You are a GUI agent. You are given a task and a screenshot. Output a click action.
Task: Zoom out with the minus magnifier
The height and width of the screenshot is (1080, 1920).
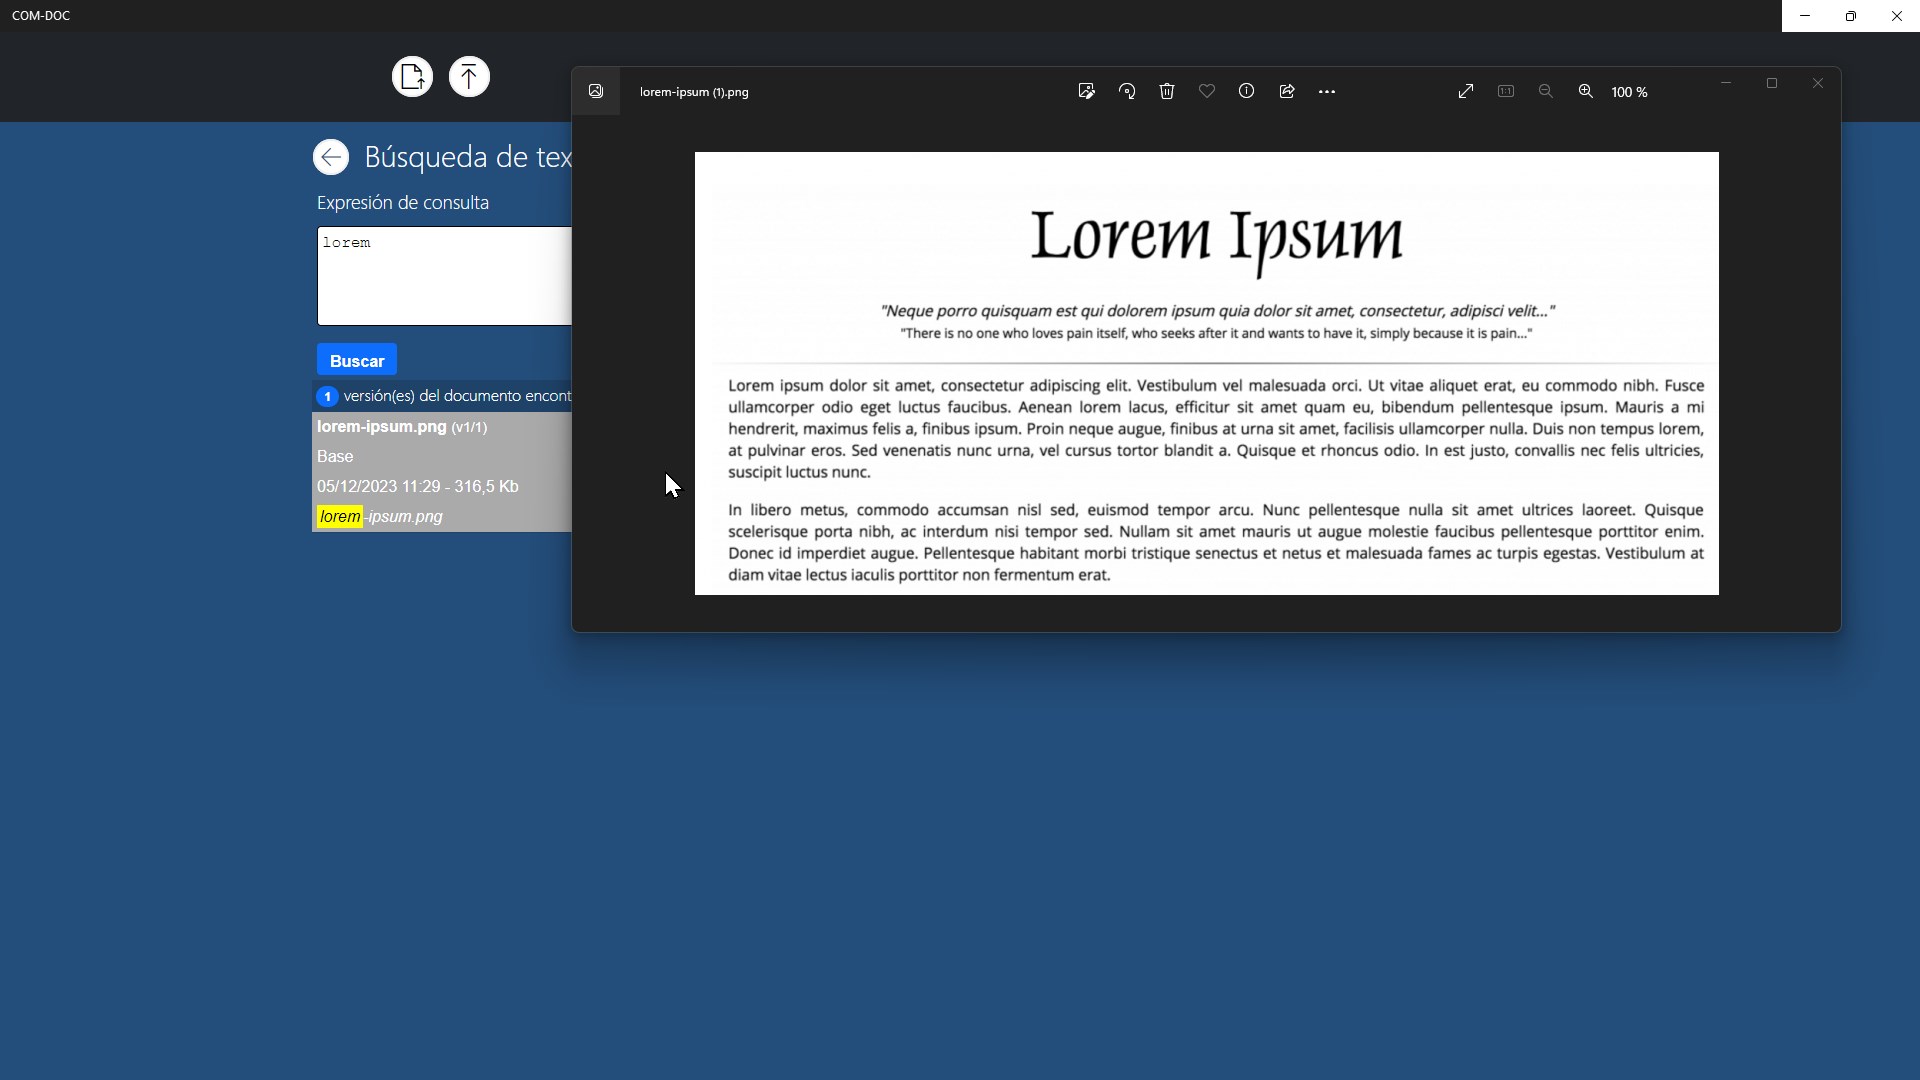tap(1546, 91)
